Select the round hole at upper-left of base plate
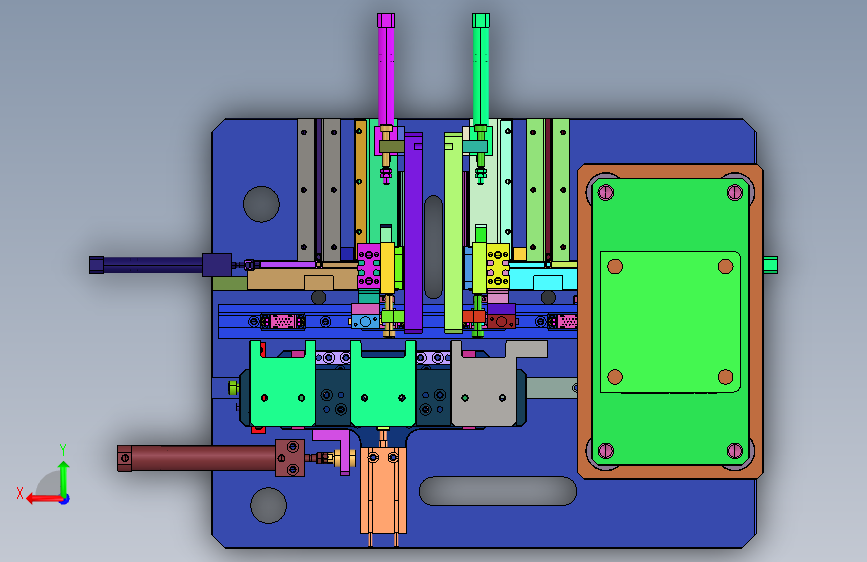The image size is (867, 562). coord(261,204)
